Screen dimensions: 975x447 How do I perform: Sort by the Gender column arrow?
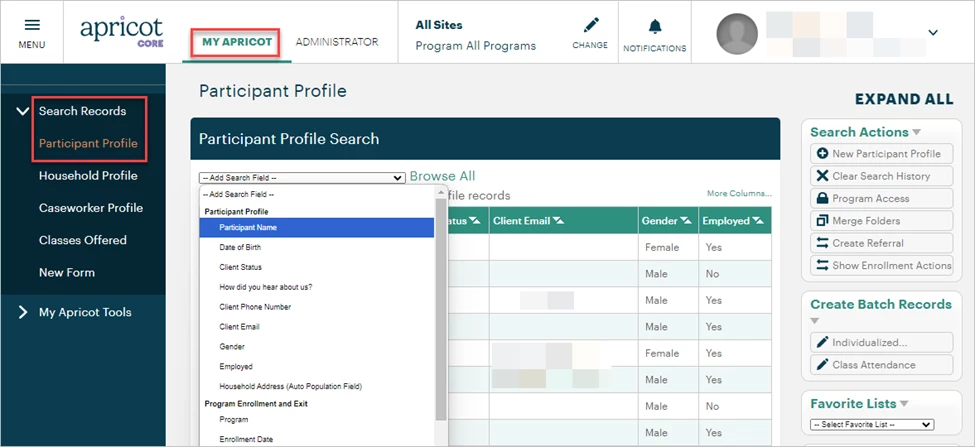[x=685, y=221]
